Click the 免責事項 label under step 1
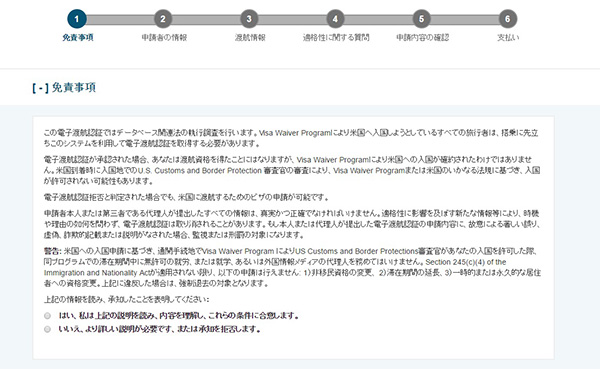 (x=78, y=38)
